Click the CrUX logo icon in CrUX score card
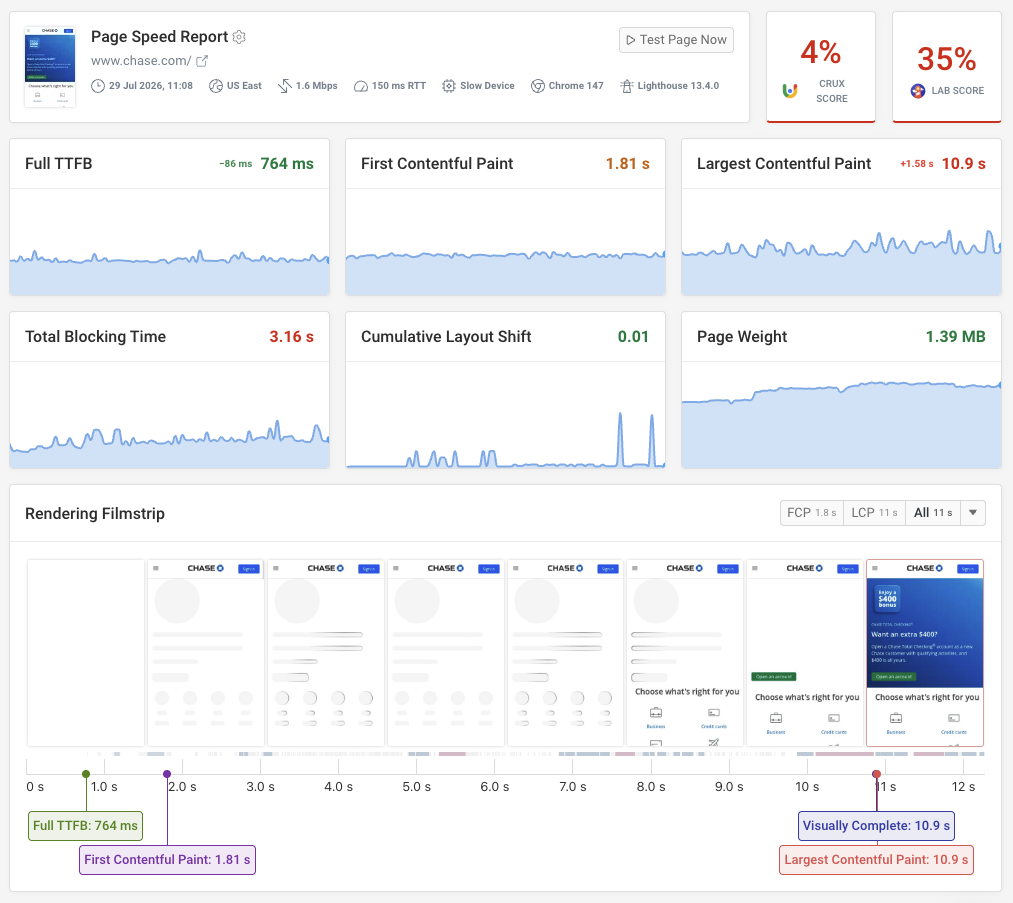The image size is (1013, 903). point(789,91)
